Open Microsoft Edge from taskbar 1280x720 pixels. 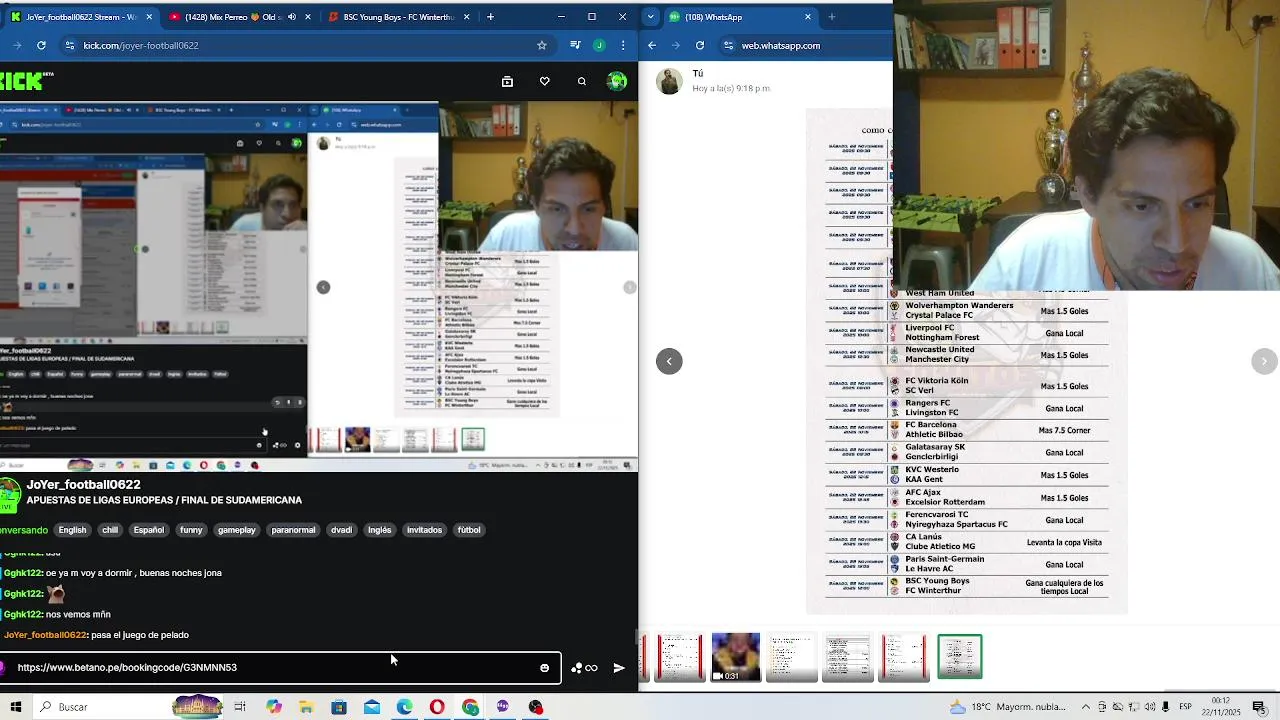click(404, 707)
